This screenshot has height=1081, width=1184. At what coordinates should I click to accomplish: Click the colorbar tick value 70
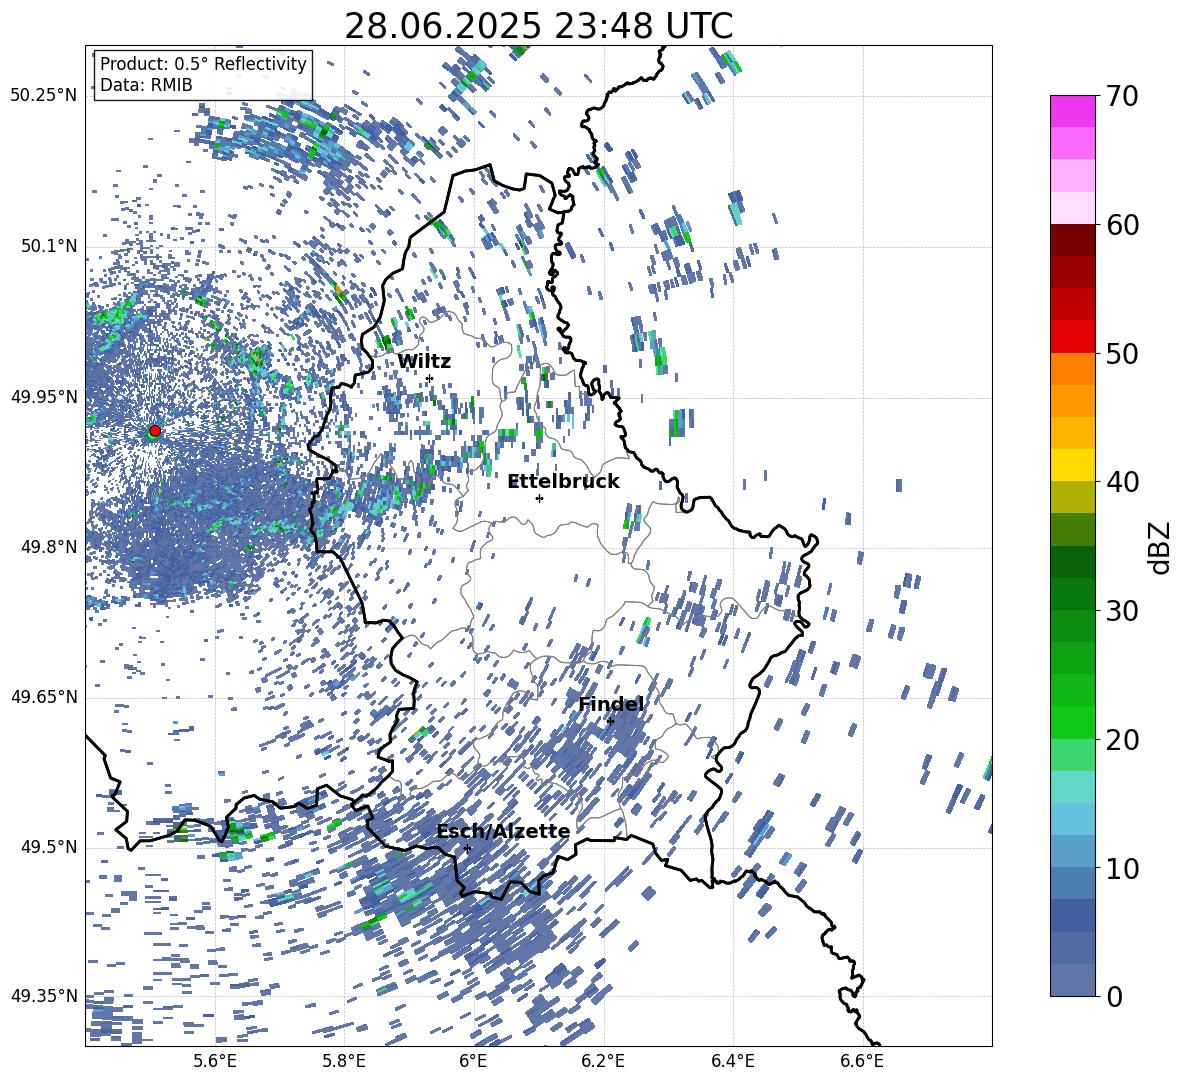[1121, 96]
